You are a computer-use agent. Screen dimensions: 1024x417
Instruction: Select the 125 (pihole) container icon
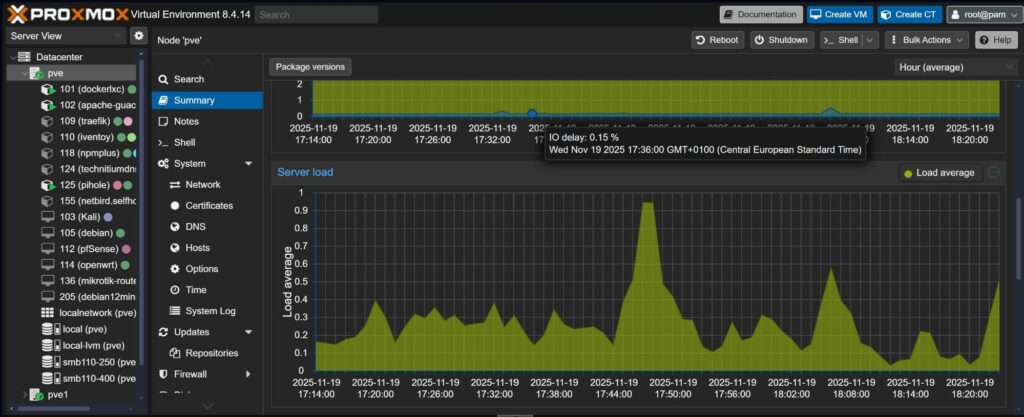click(47, 185)
